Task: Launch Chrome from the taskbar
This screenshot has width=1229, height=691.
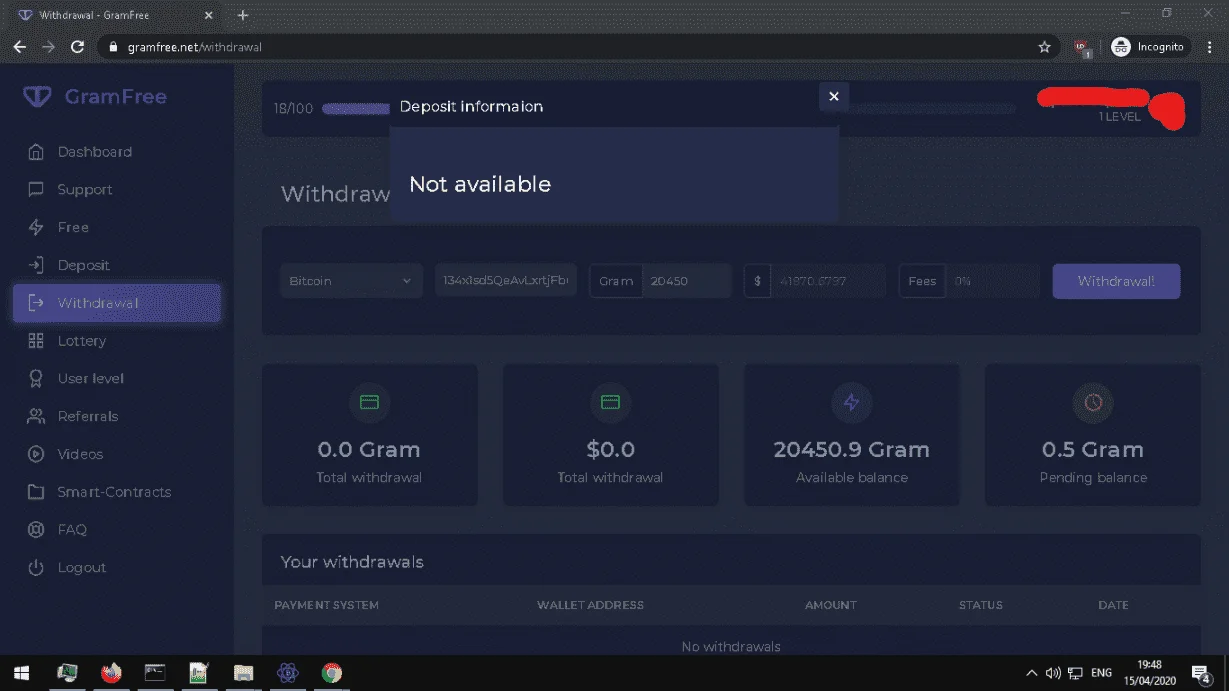Action: pyautogui.click(x=331, y=673)
